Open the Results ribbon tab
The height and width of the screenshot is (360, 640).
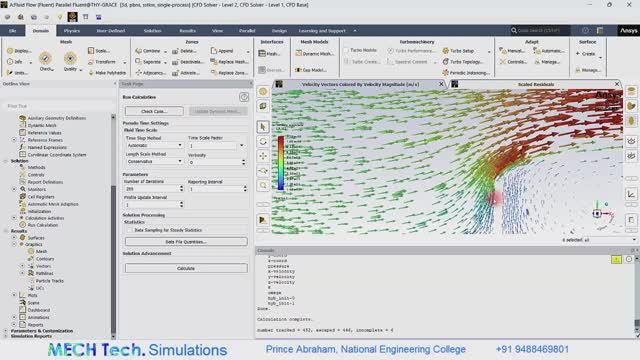pos(187,31)
